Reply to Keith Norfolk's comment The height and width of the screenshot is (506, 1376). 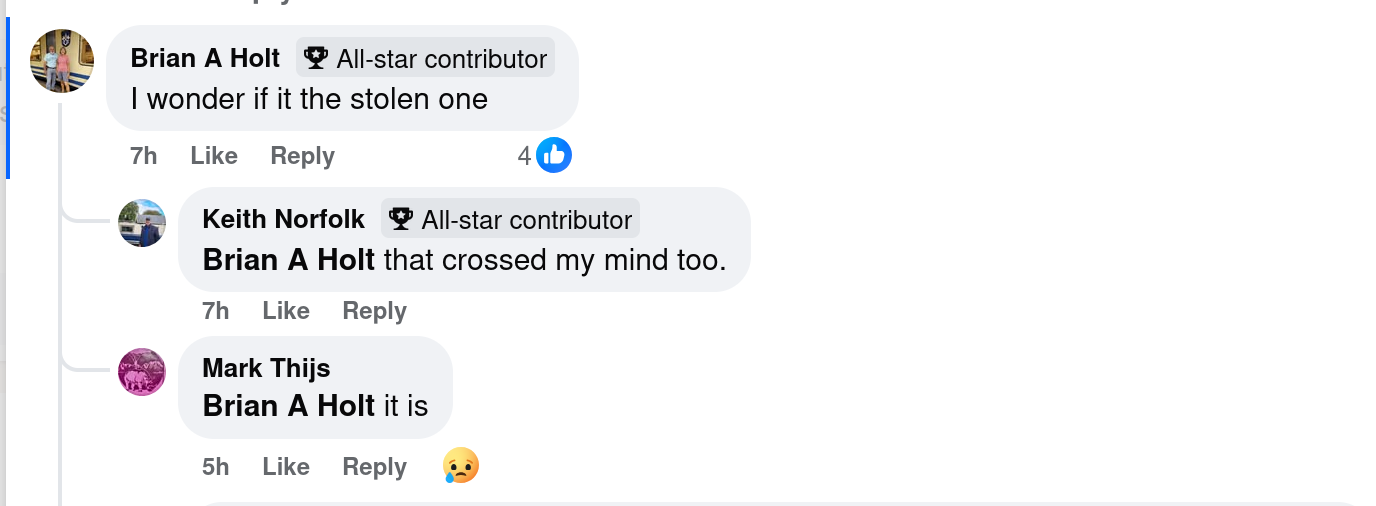[374, 311]
